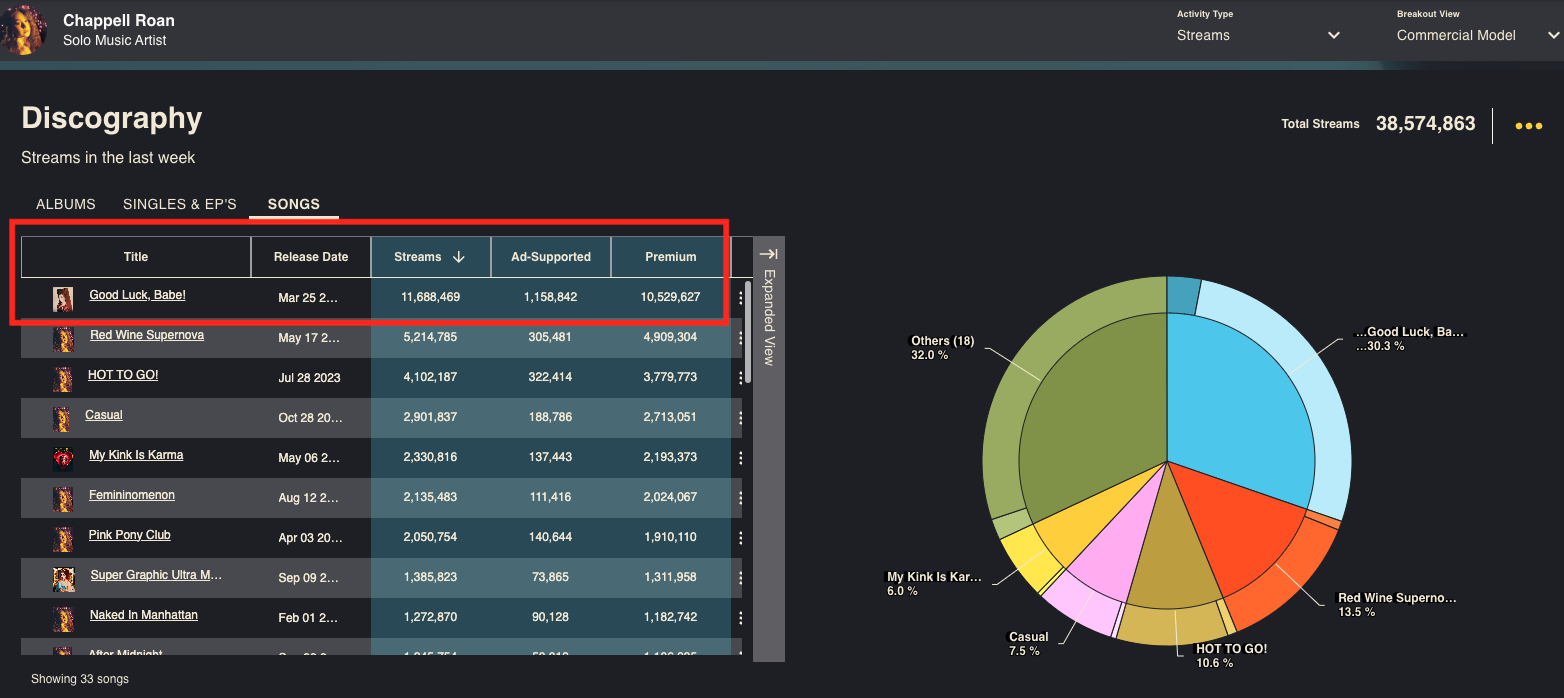Image resolution: width=1564 pixels, height=698 pixels.
Task: Open the three-dot options next to Total Streams
Action: point(1528,126)
